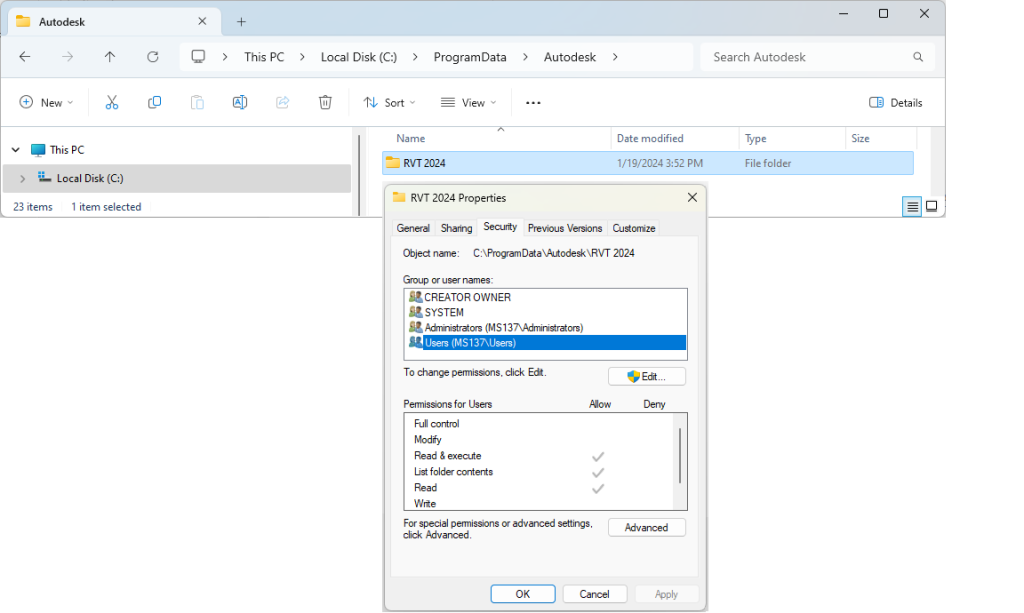Click the permissions list scrollbar
The image size is (1024, 613).
point(680,456)
